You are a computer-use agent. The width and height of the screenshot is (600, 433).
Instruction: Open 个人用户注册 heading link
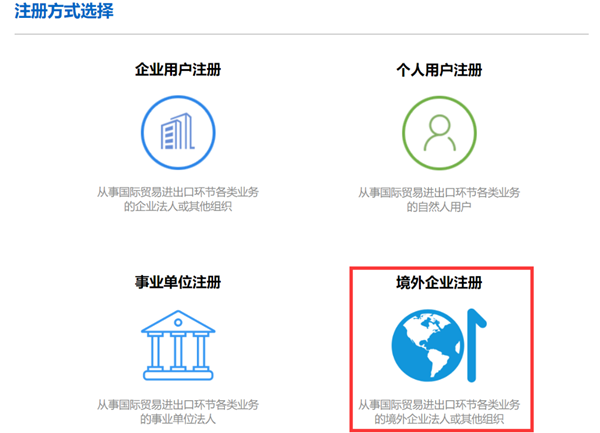click(439, 70)
